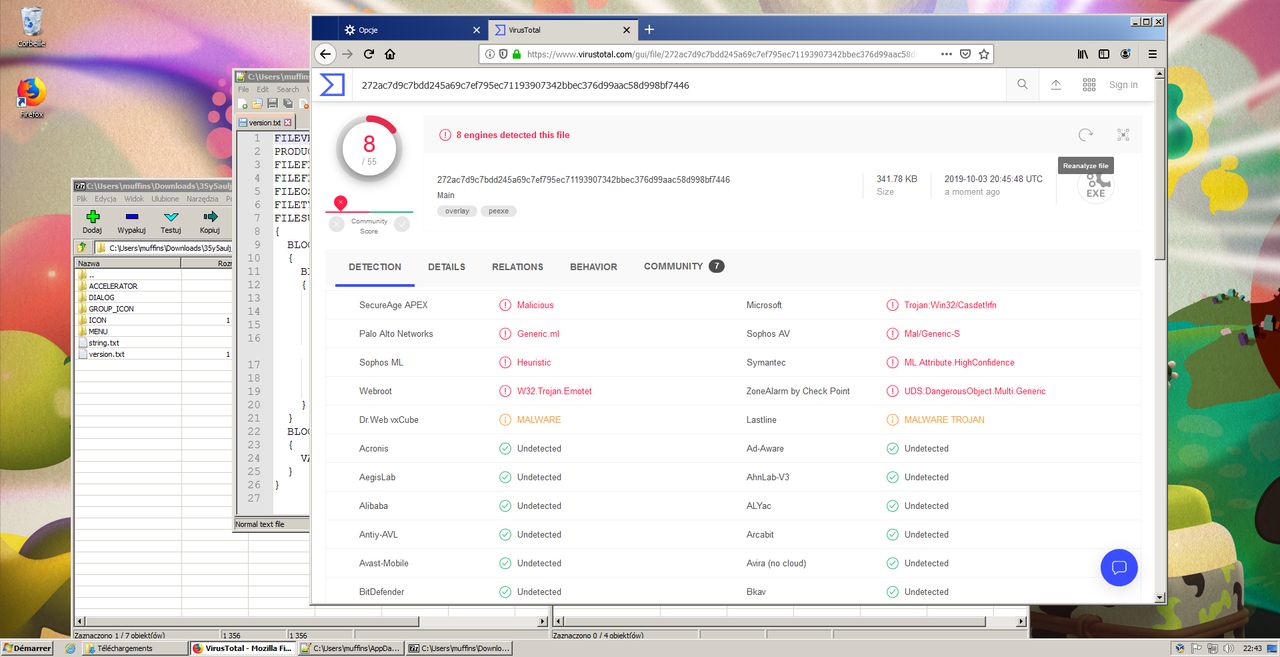Bookmark this page with the star icon
1280x657 pixels.
point(984,54)
